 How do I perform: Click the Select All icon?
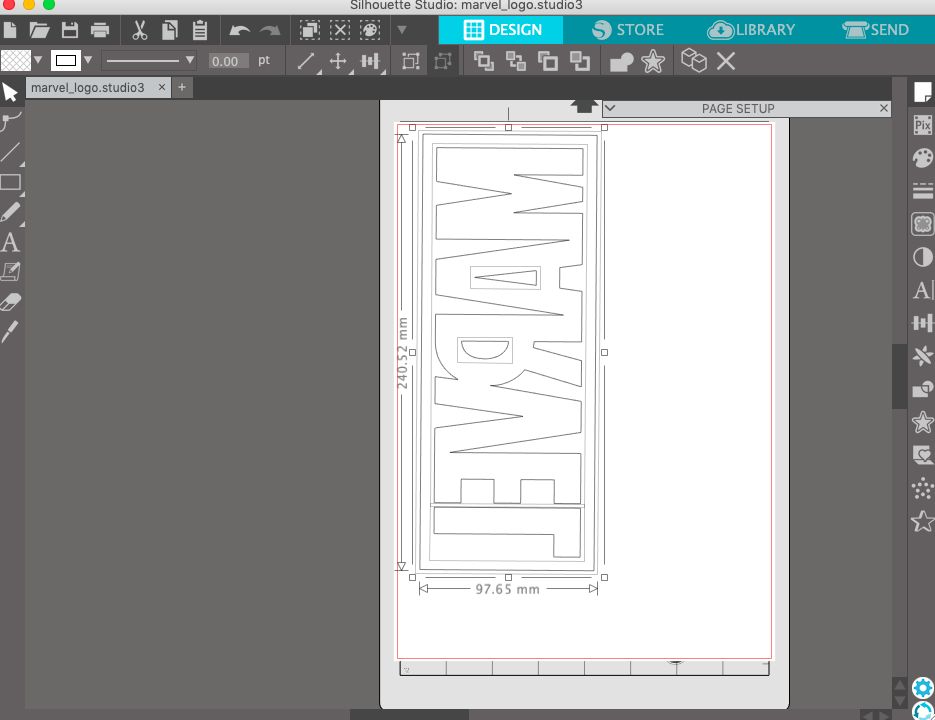[x=309, y=30]
